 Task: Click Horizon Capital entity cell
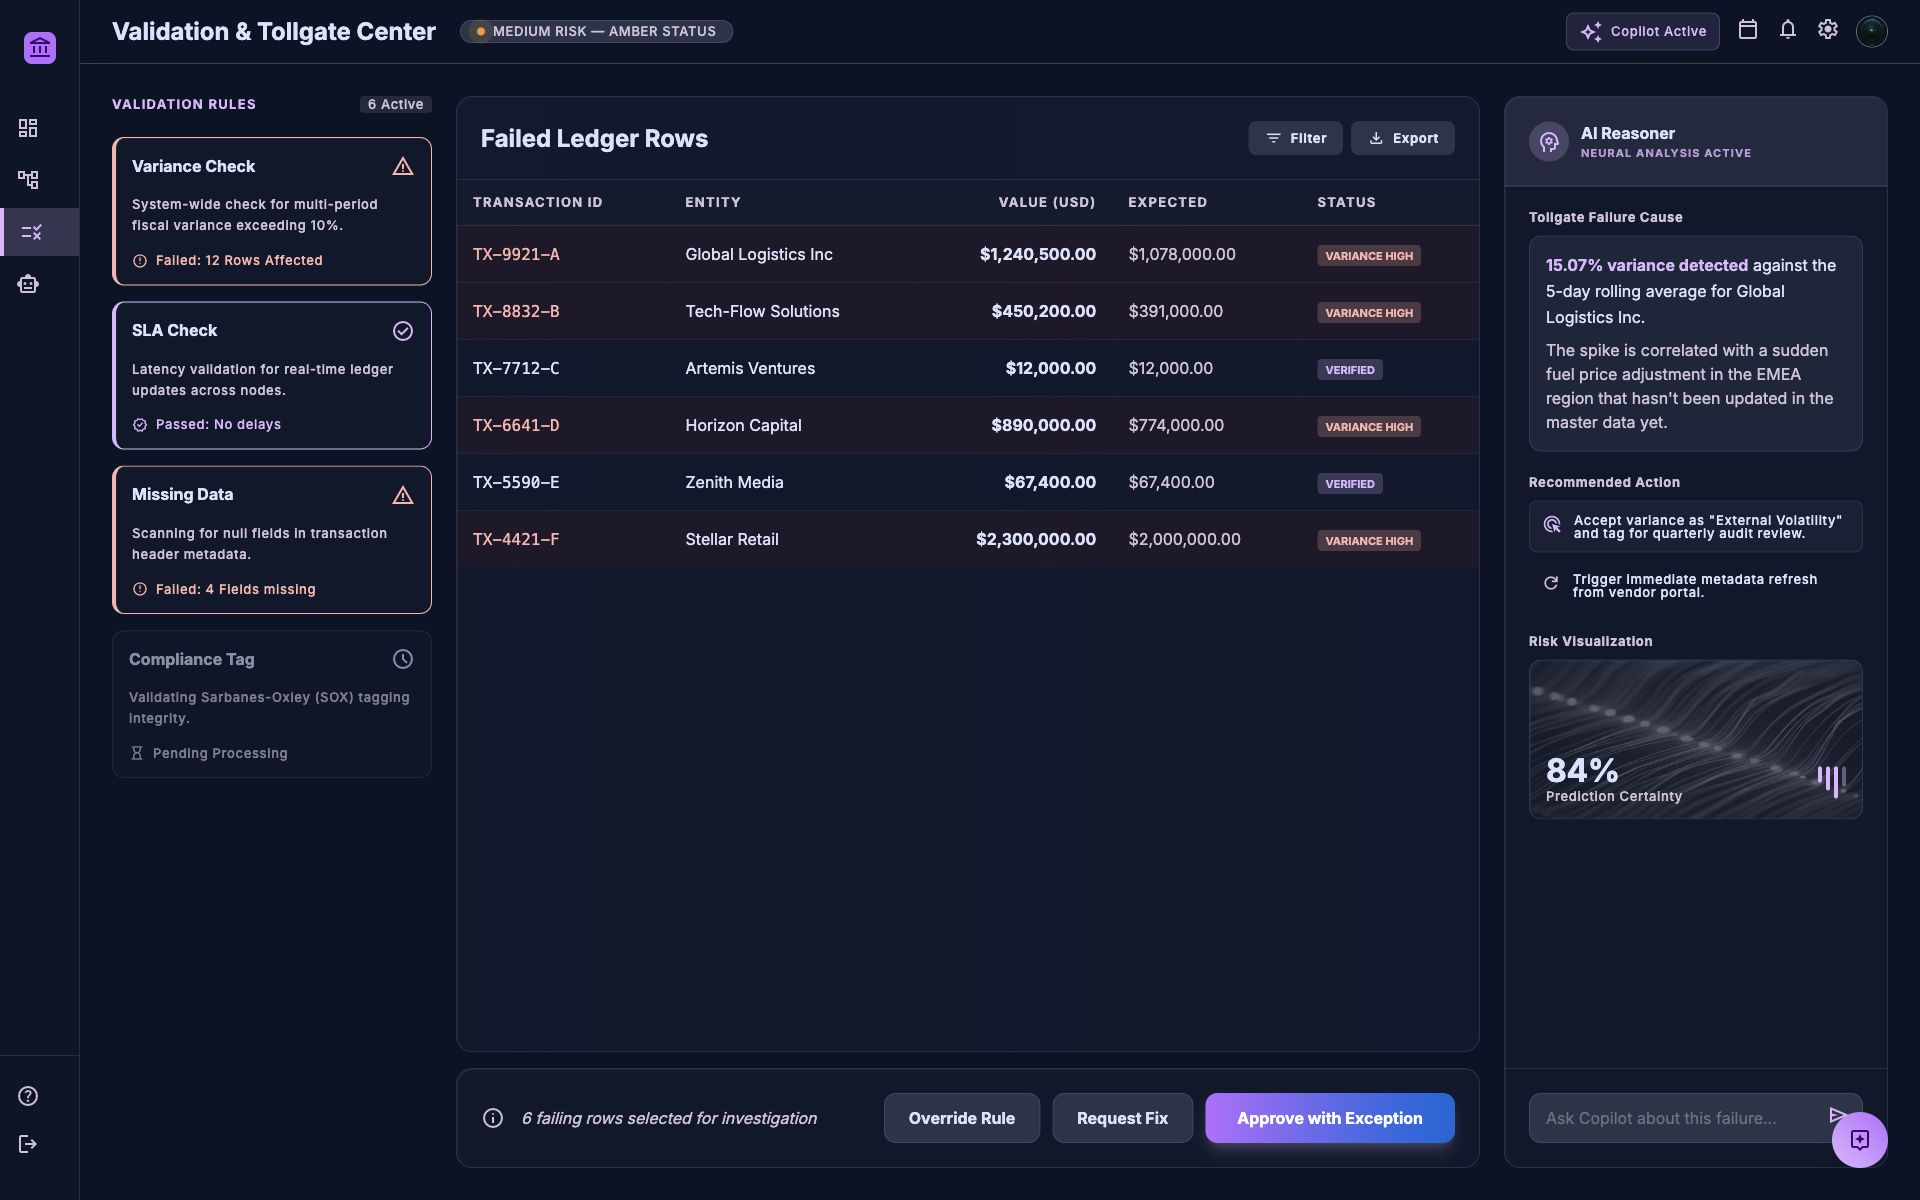(x=743, y=425)
